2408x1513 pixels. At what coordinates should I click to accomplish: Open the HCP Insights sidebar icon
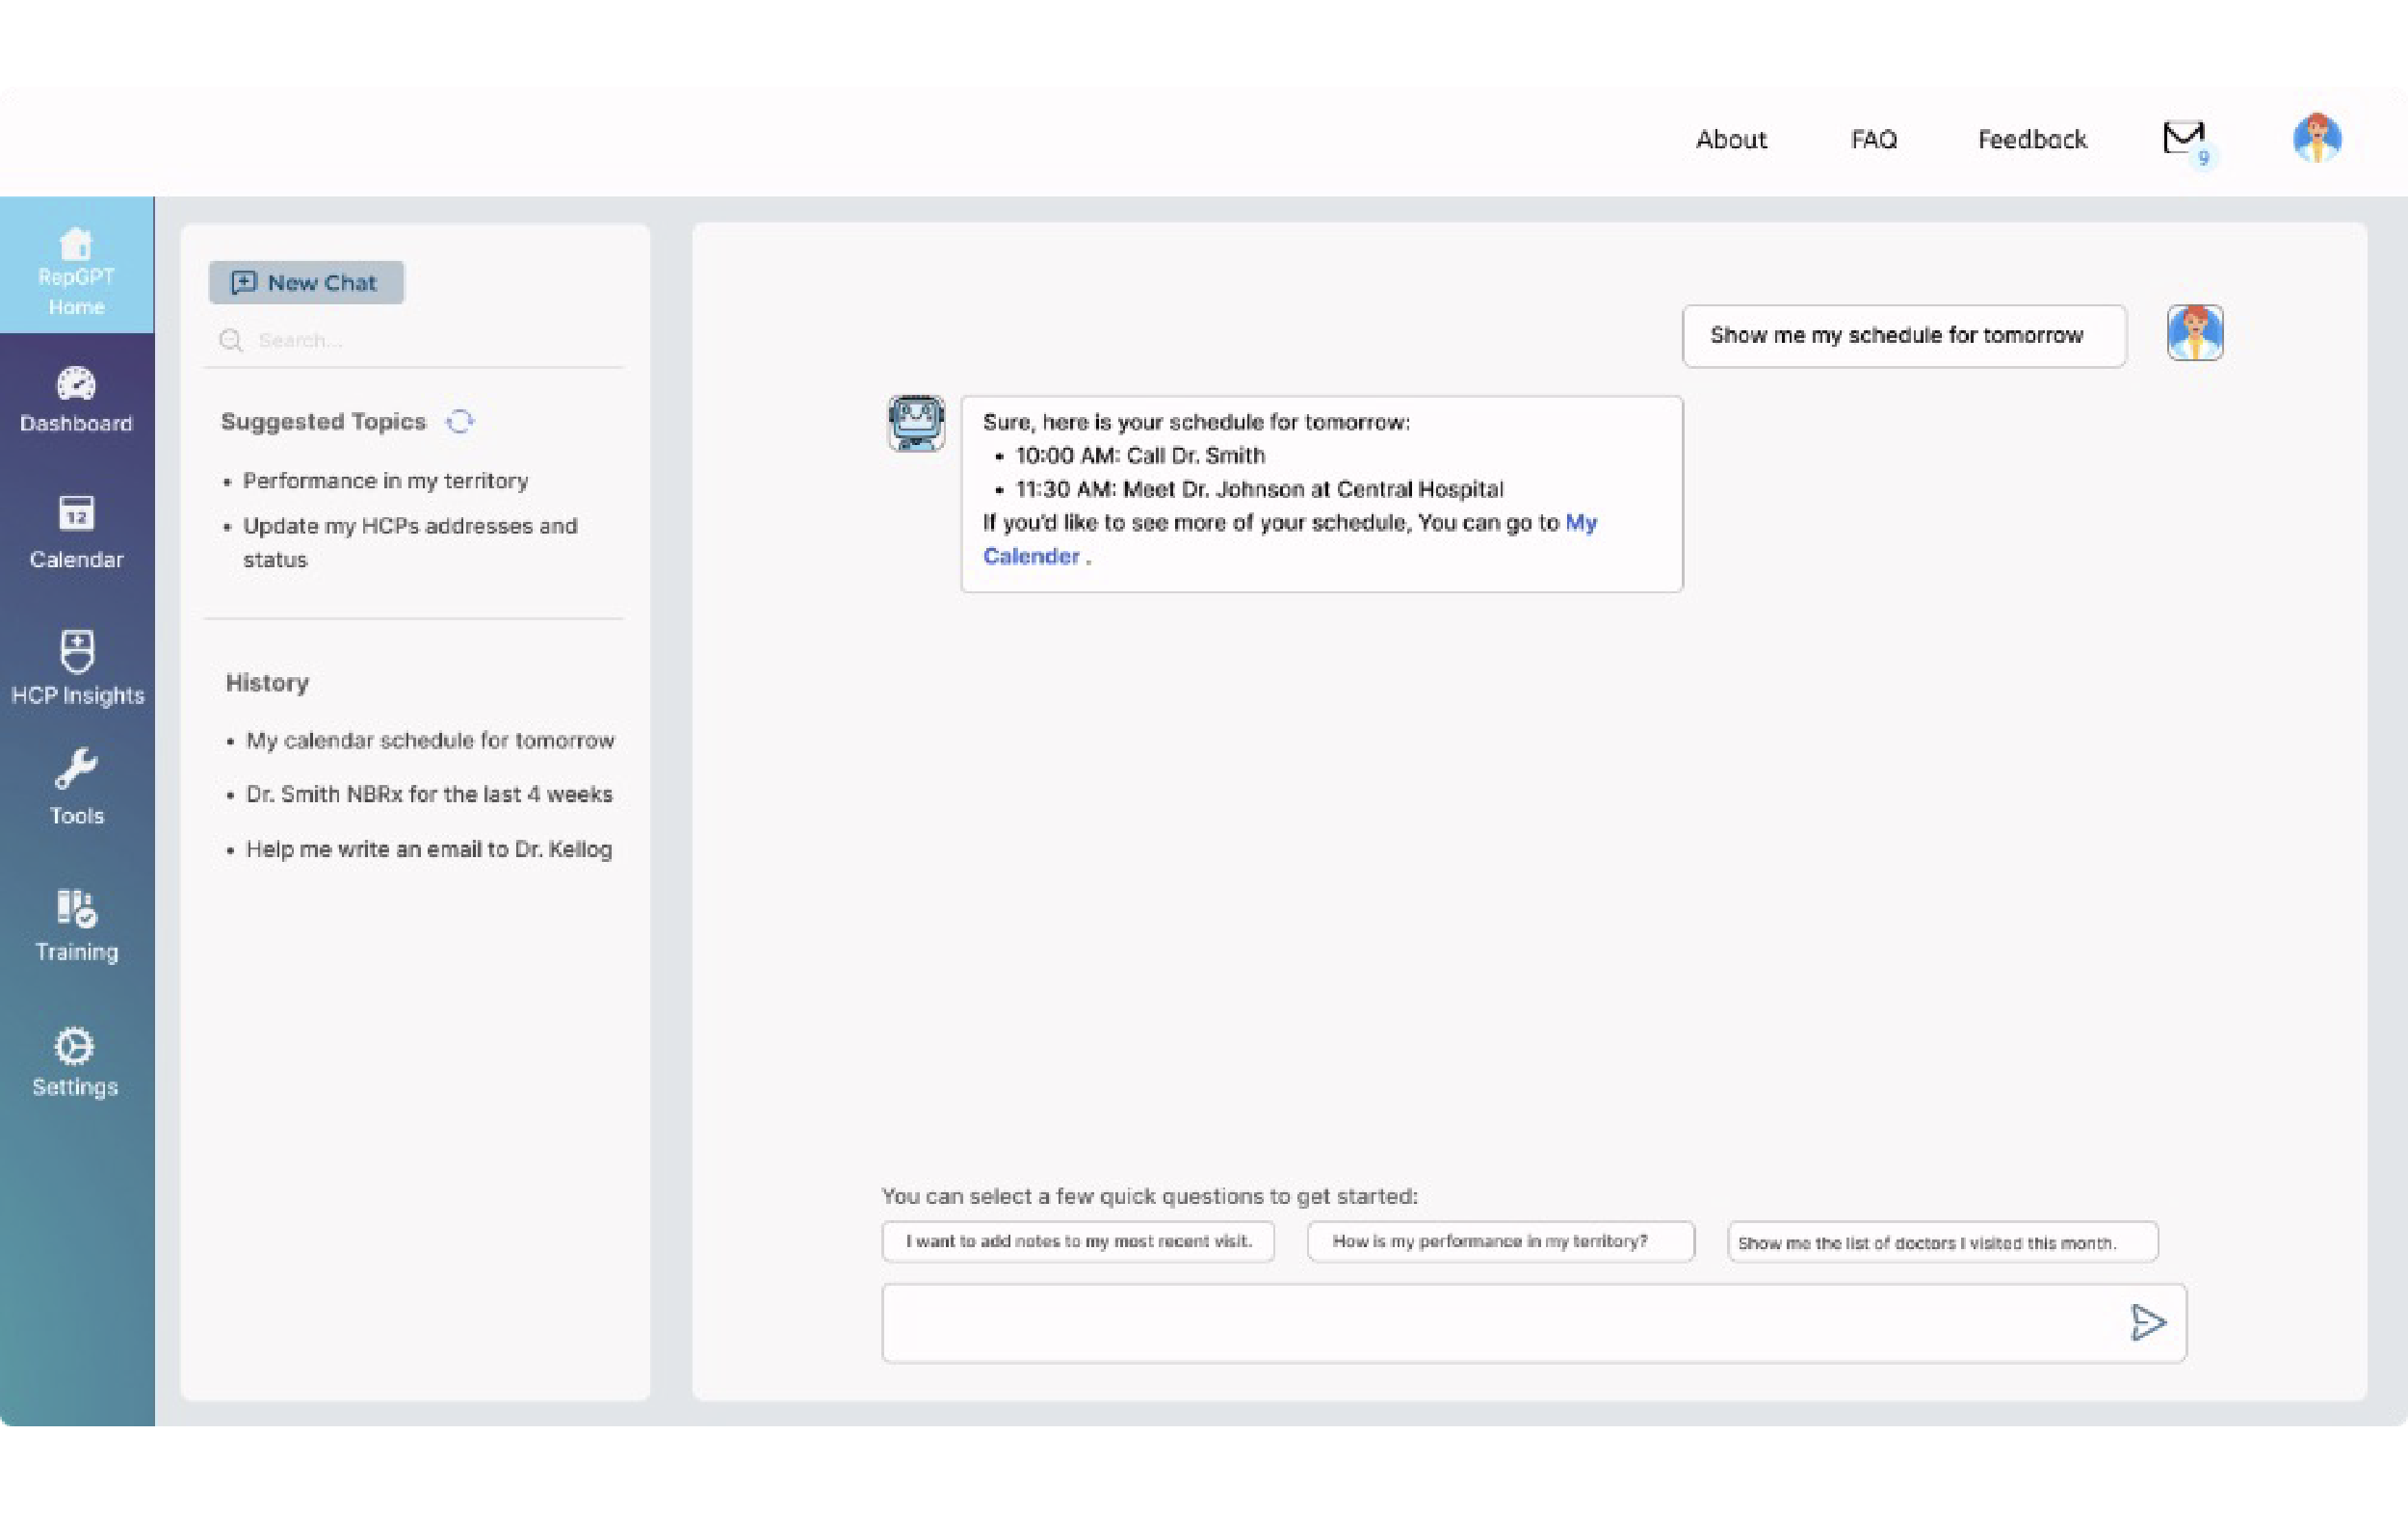click(77, 652)
